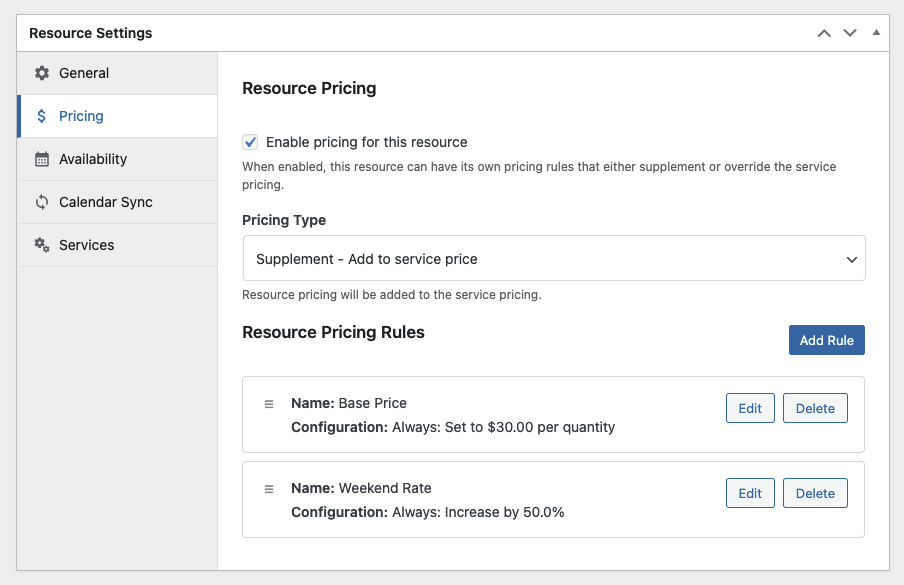Click the sync arrows Calendar Sync icon
904x585 pixels.
42,202
